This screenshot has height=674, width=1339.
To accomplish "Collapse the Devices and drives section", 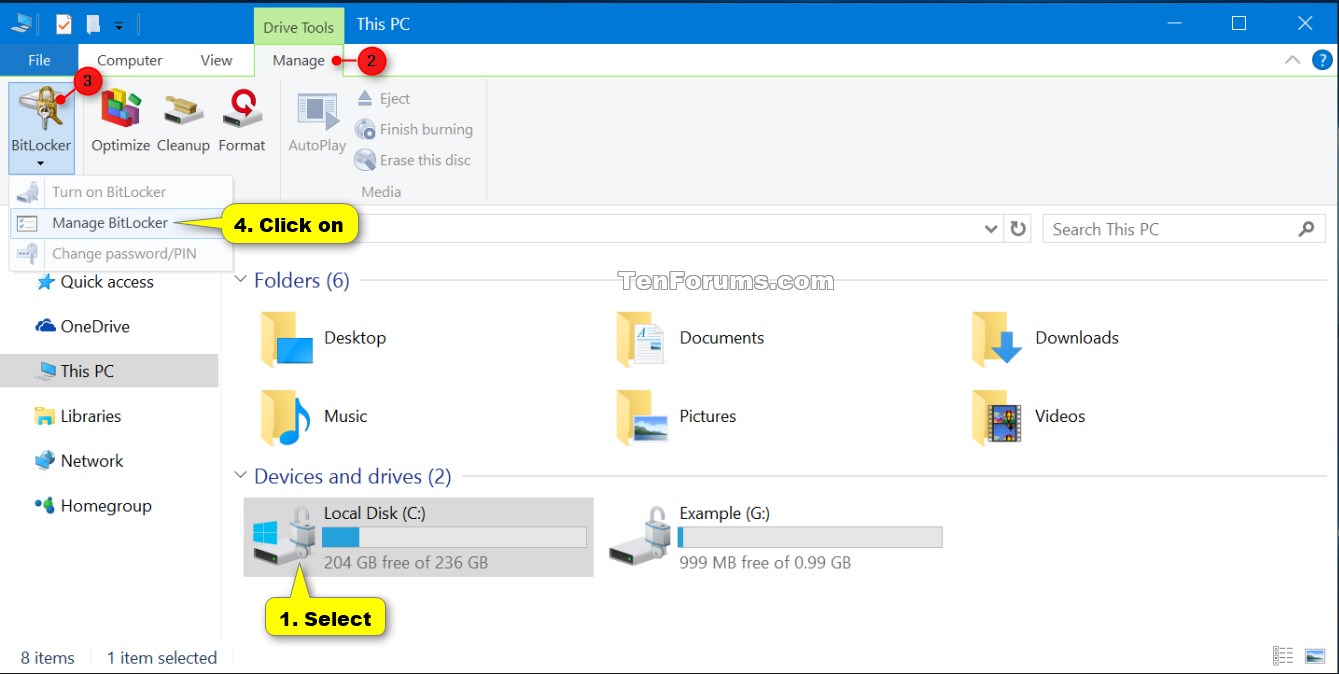I will point(239,476).
